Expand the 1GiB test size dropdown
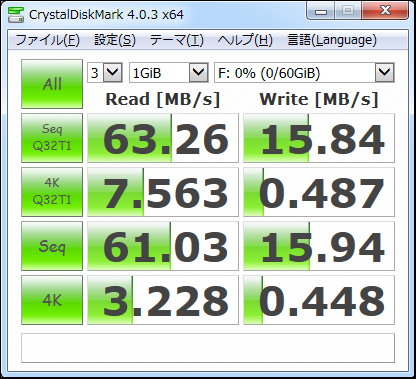 click(x=169, y=72)
